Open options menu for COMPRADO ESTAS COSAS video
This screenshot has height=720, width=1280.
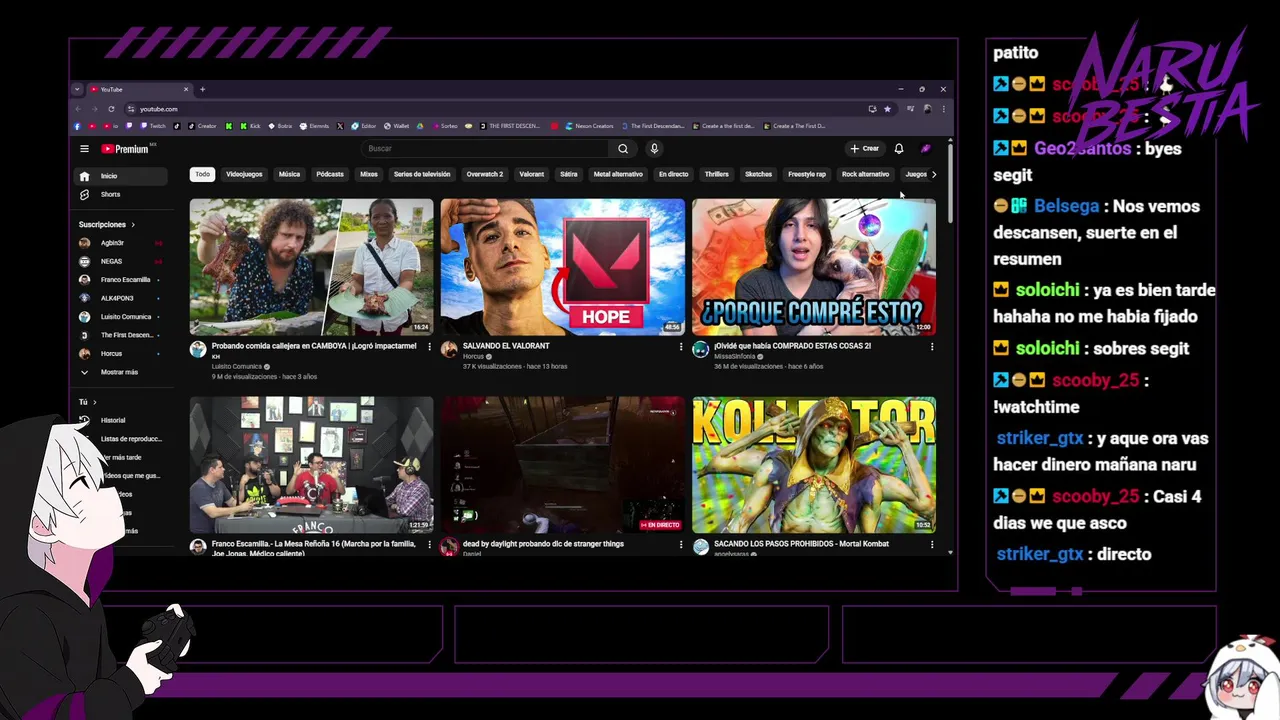point(932,347)
